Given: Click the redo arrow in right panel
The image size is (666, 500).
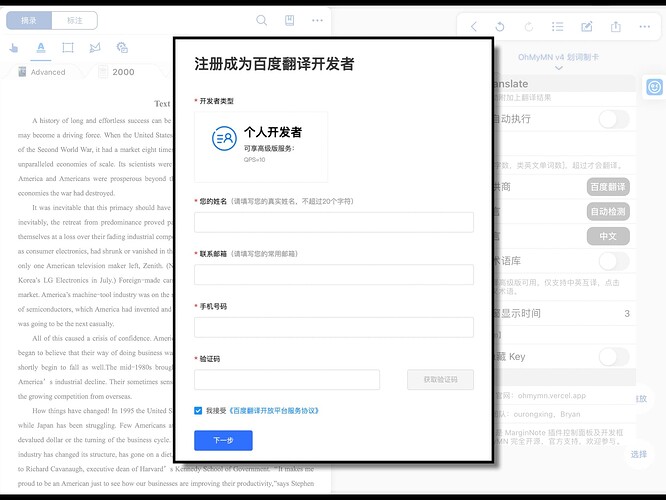Looking at the screenshot, I should click(x=529, y=27).
